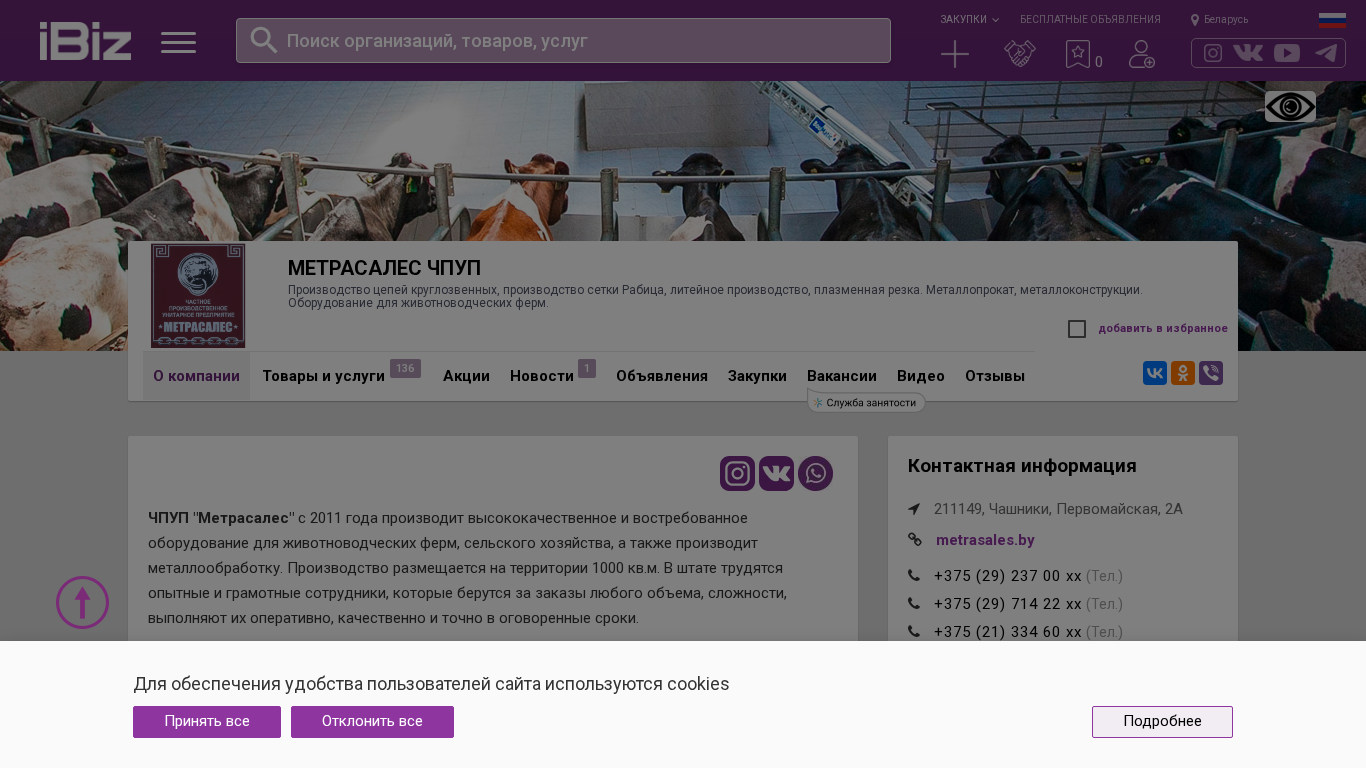Check добавить в избранное checkbox
This screenshot has width=1366, height=768.
1077,329
